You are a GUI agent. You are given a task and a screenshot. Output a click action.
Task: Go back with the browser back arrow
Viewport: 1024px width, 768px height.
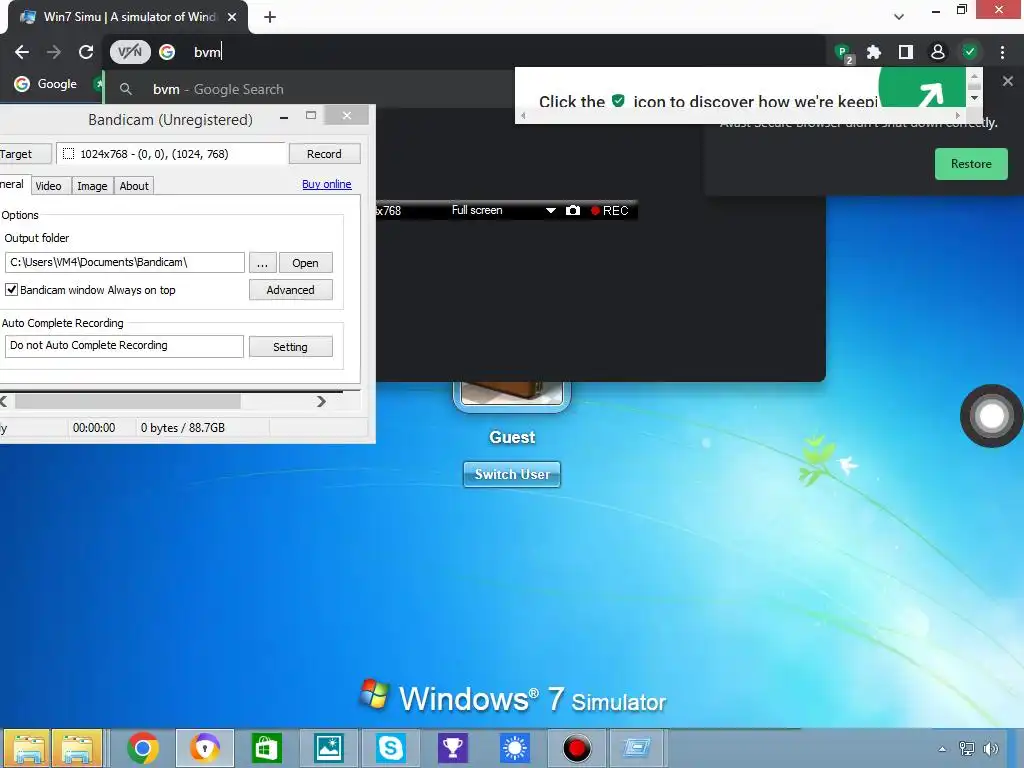click(22, 52)
